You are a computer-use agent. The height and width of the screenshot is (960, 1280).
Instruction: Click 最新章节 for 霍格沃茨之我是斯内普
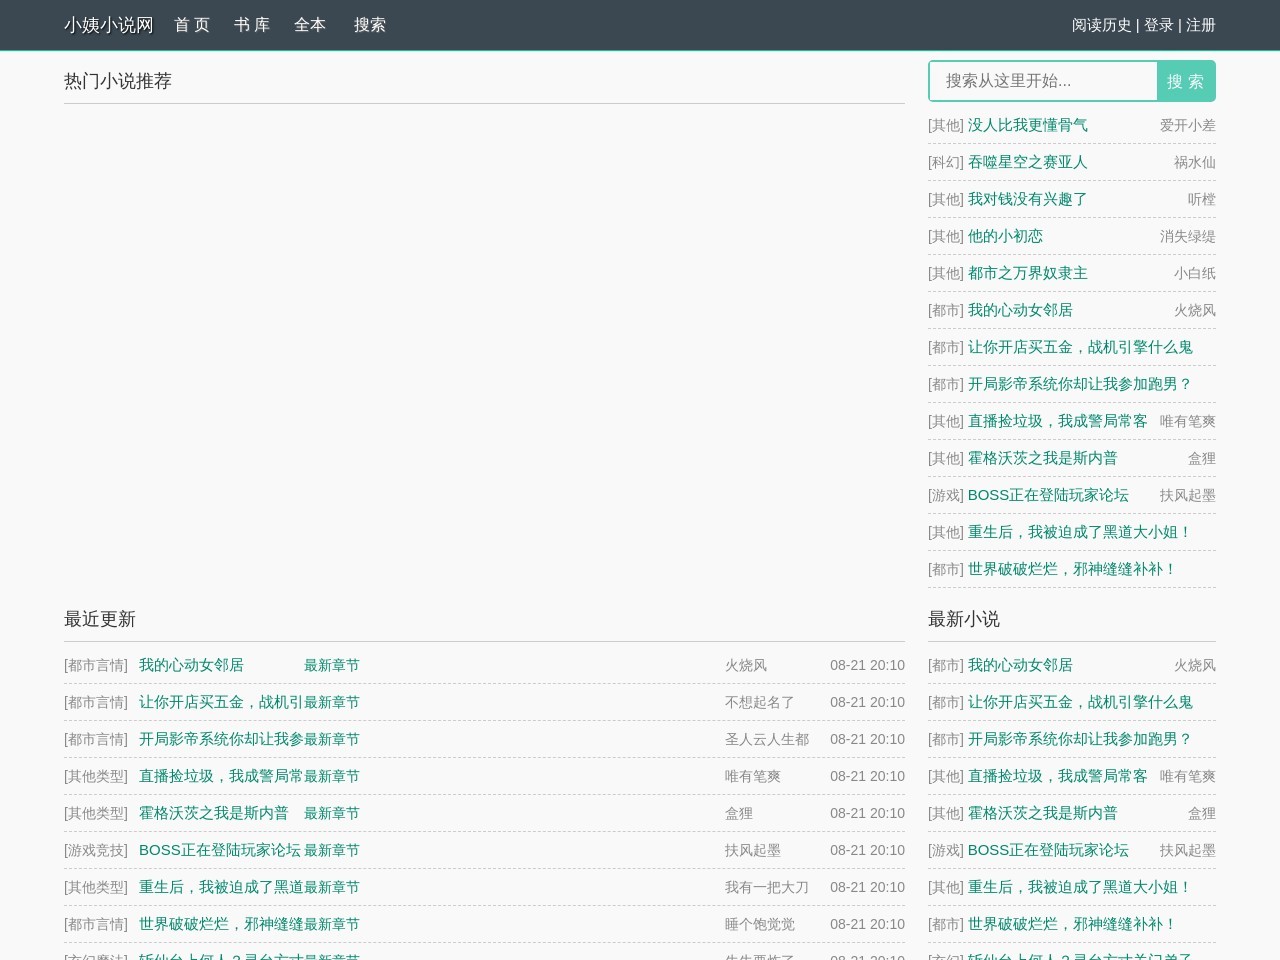point(331,813)
